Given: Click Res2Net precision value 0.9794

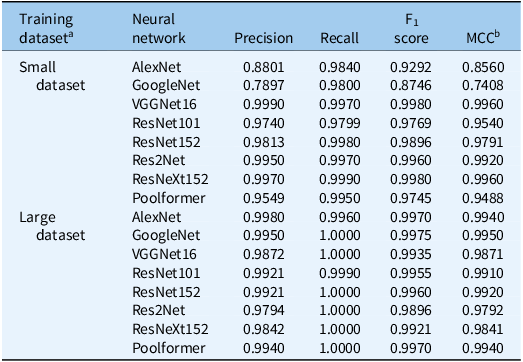Looking at the screenshot, I should point(264,310).
